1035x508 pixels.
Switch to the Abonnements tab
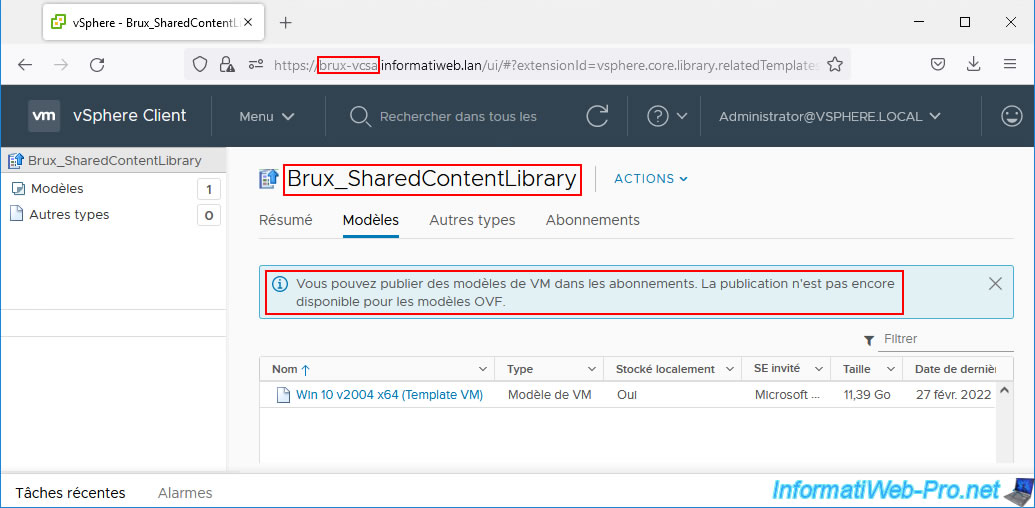pyautogui.click(x=593, y=220)
